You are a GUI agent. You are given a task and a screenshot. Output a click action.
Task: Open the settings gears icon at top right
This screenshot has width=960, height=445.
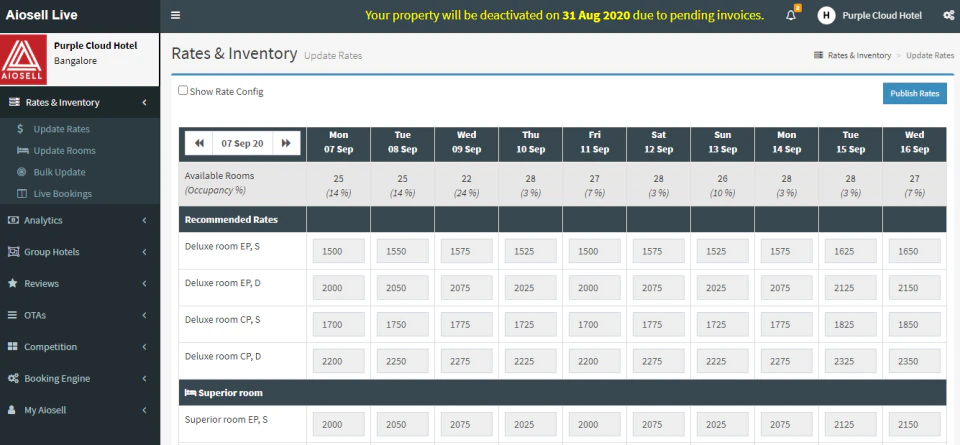click(948, 15)
